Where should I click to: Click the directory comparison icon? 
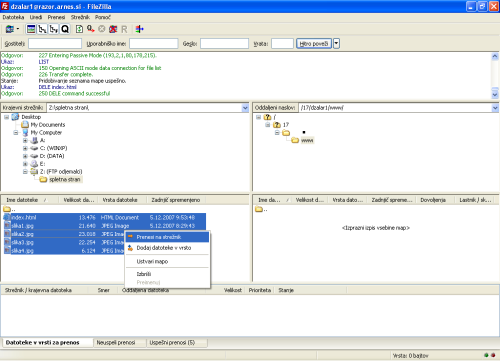(x=139, y=29)
